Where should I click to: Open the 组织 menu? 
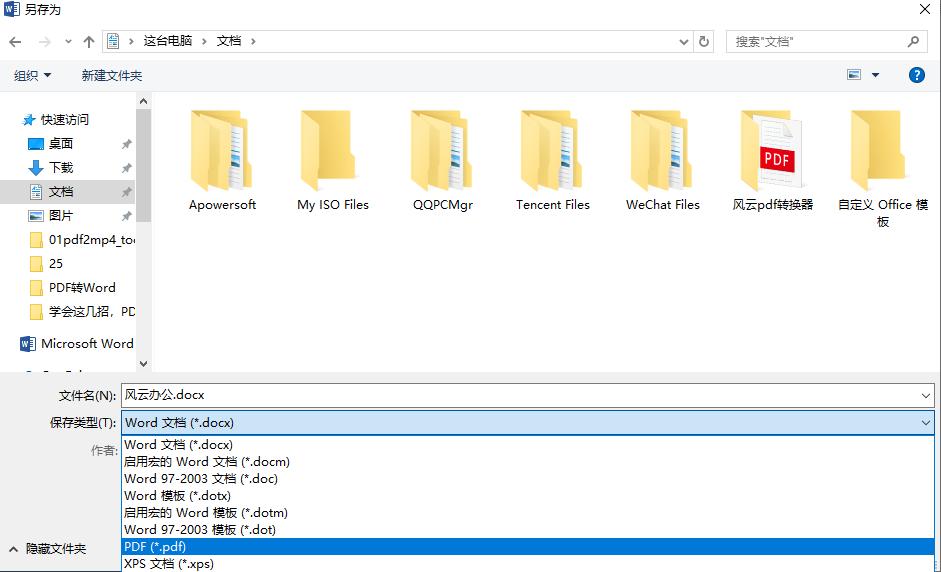[x=32, y=76]
